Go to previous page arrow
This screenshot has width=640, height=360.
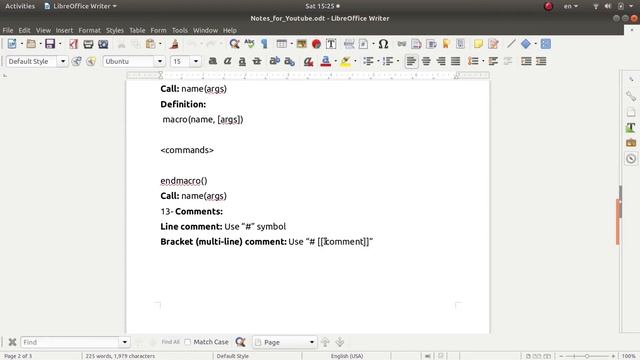pyautogui.click(x=325, y=342)
